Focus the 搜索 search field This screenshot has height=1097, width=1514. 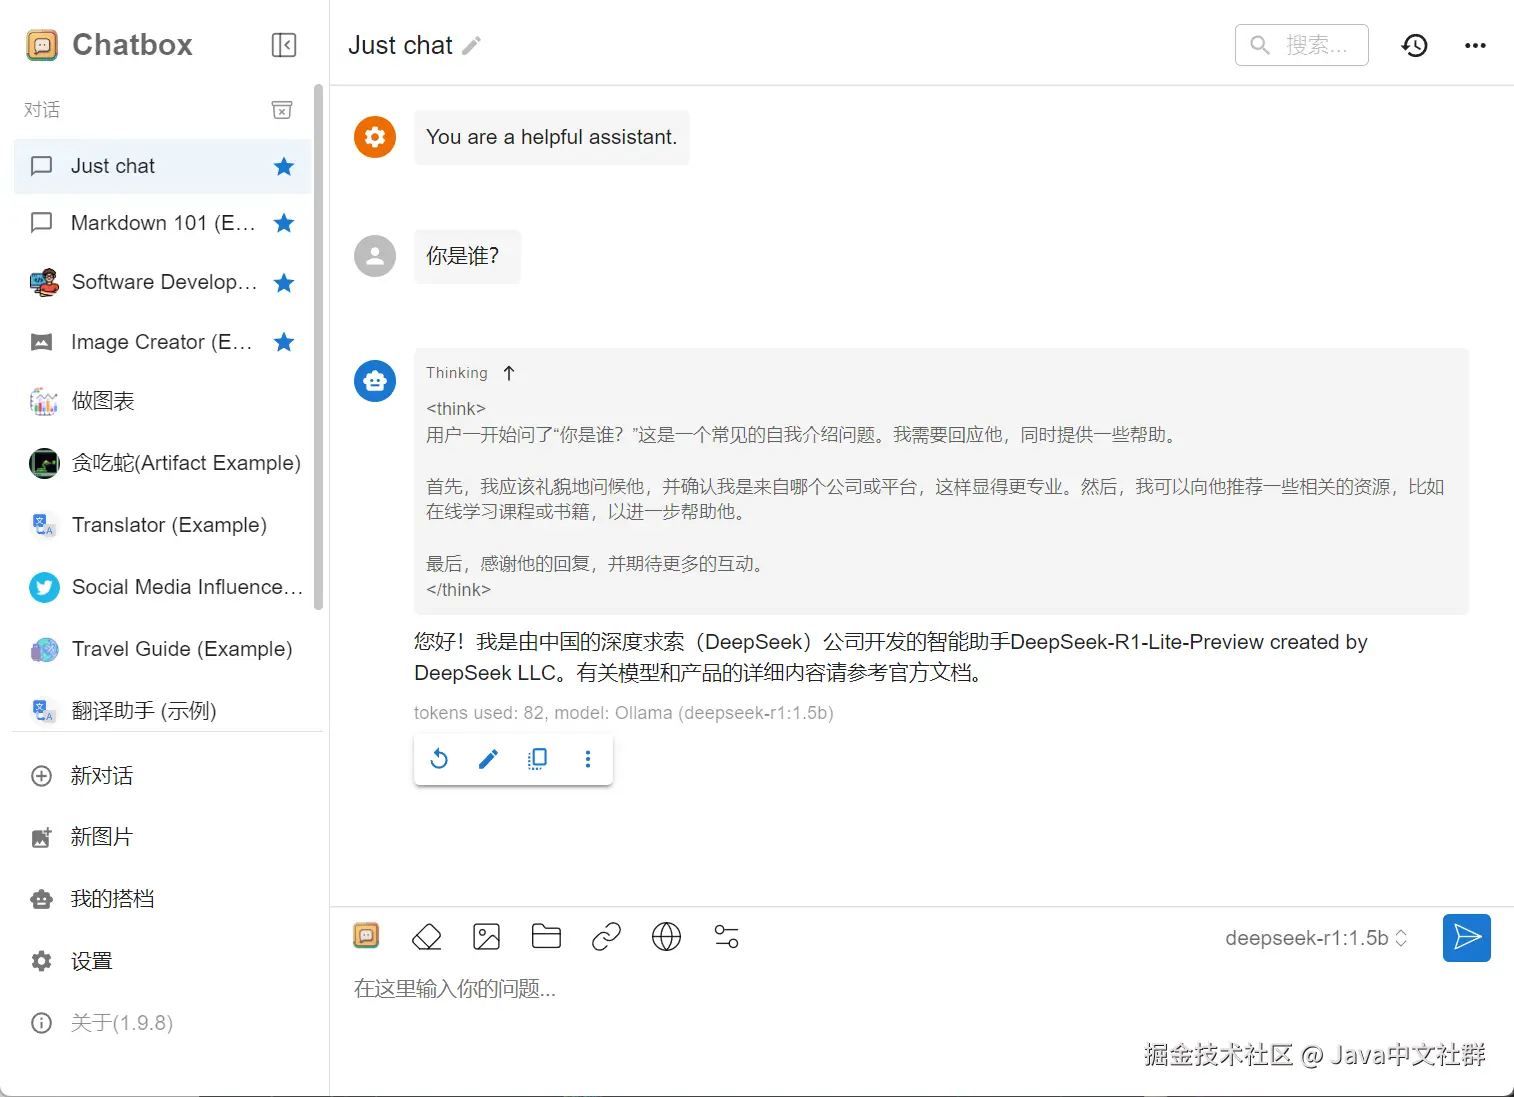point(1302,45)
